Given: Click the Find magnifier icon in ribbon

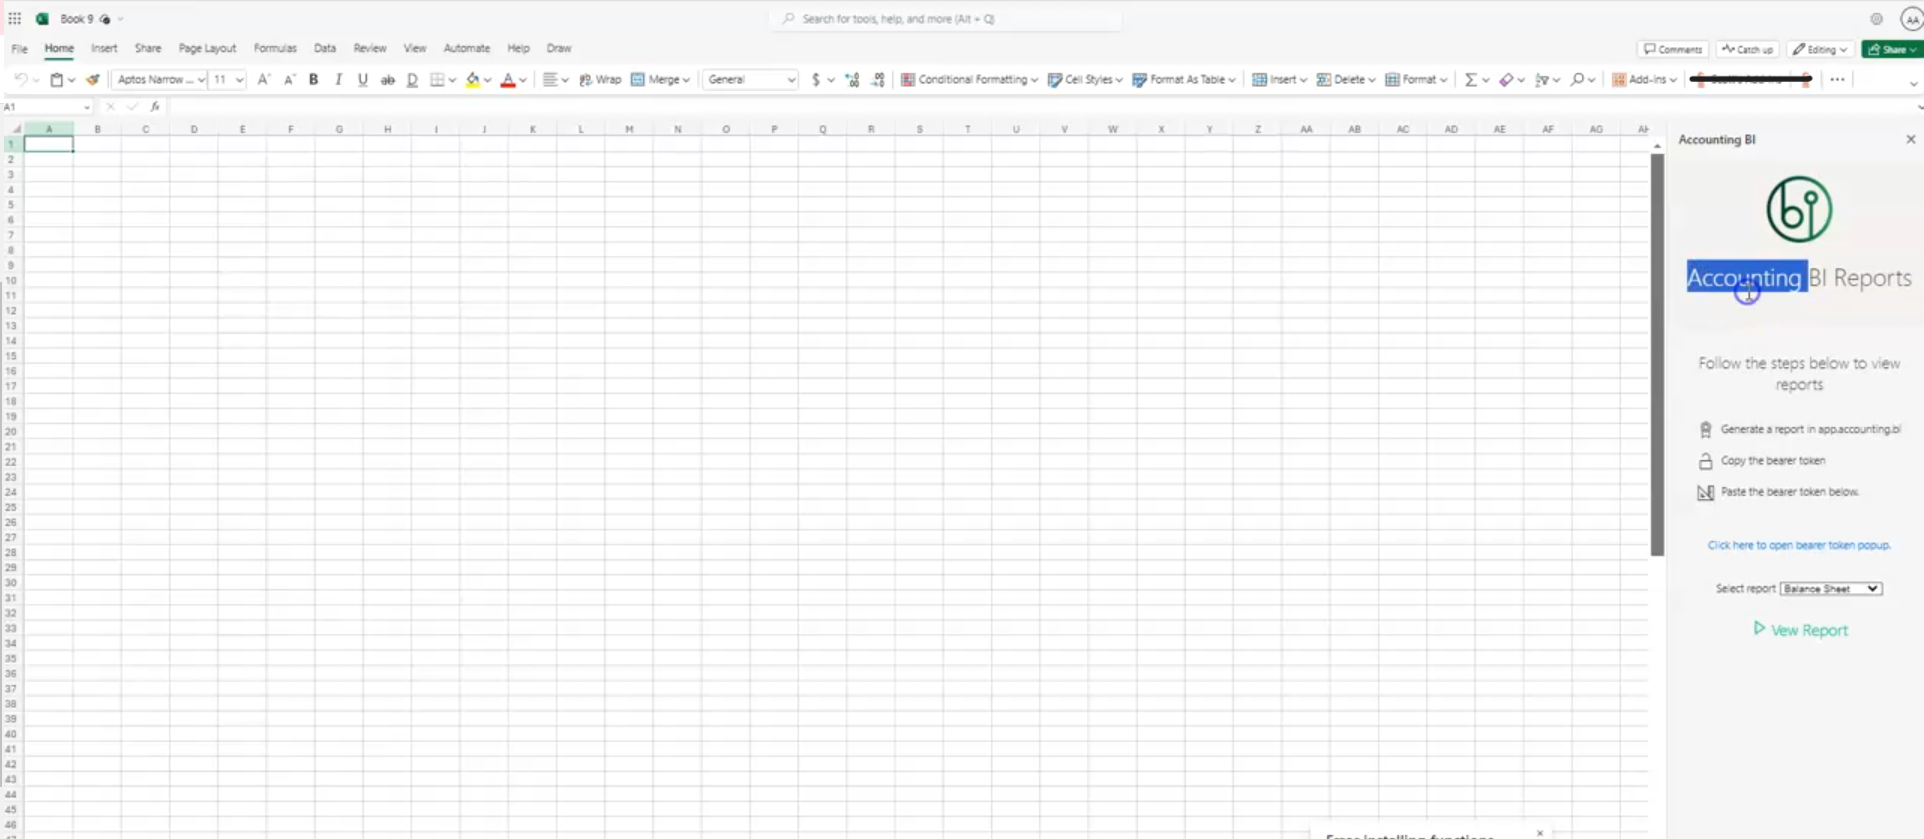Looking at the screenshot, I should [1577, 80].
